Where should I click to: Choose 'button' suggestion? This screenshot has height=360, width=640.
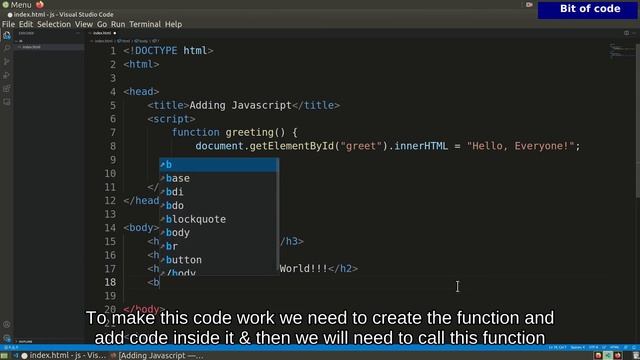tap(219, 260)
